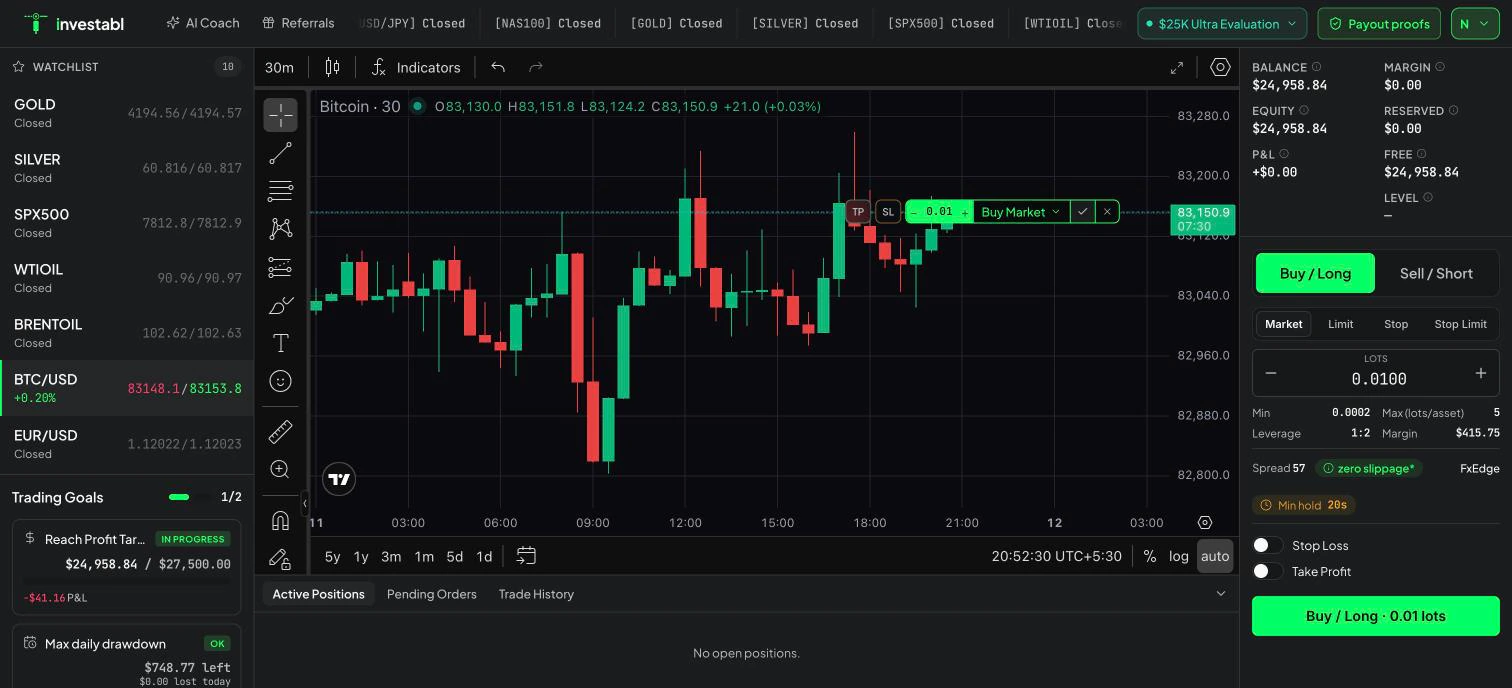
Task: Click the lock drawings pencil icon
Action: [x=280, y=558]
